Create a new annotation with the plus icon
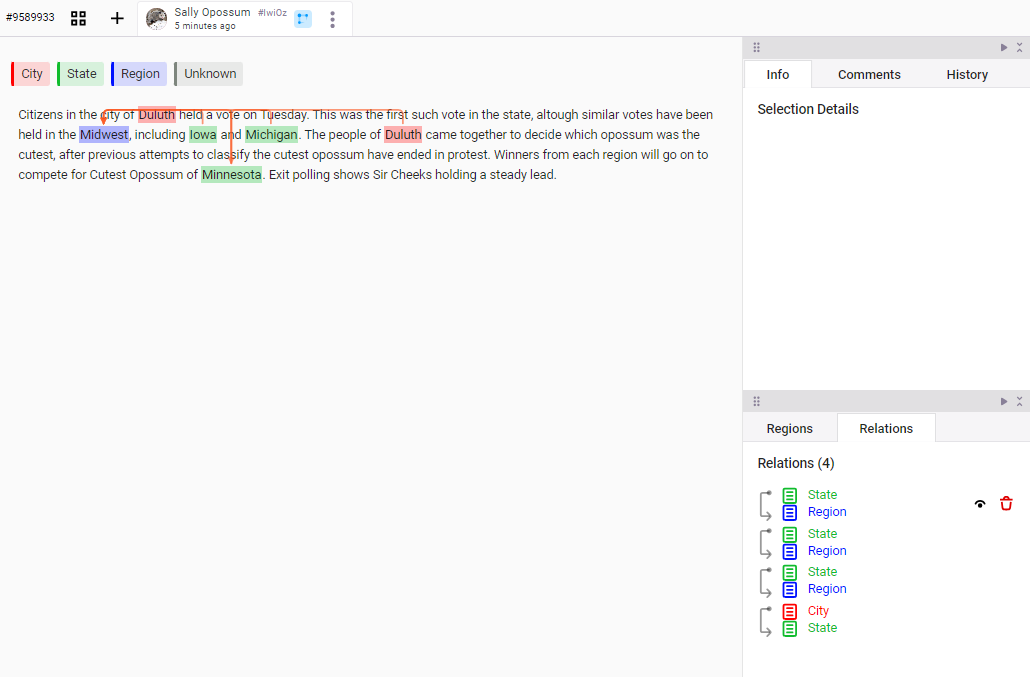This screenshot has width=1030, height=677. pos(117,18)
